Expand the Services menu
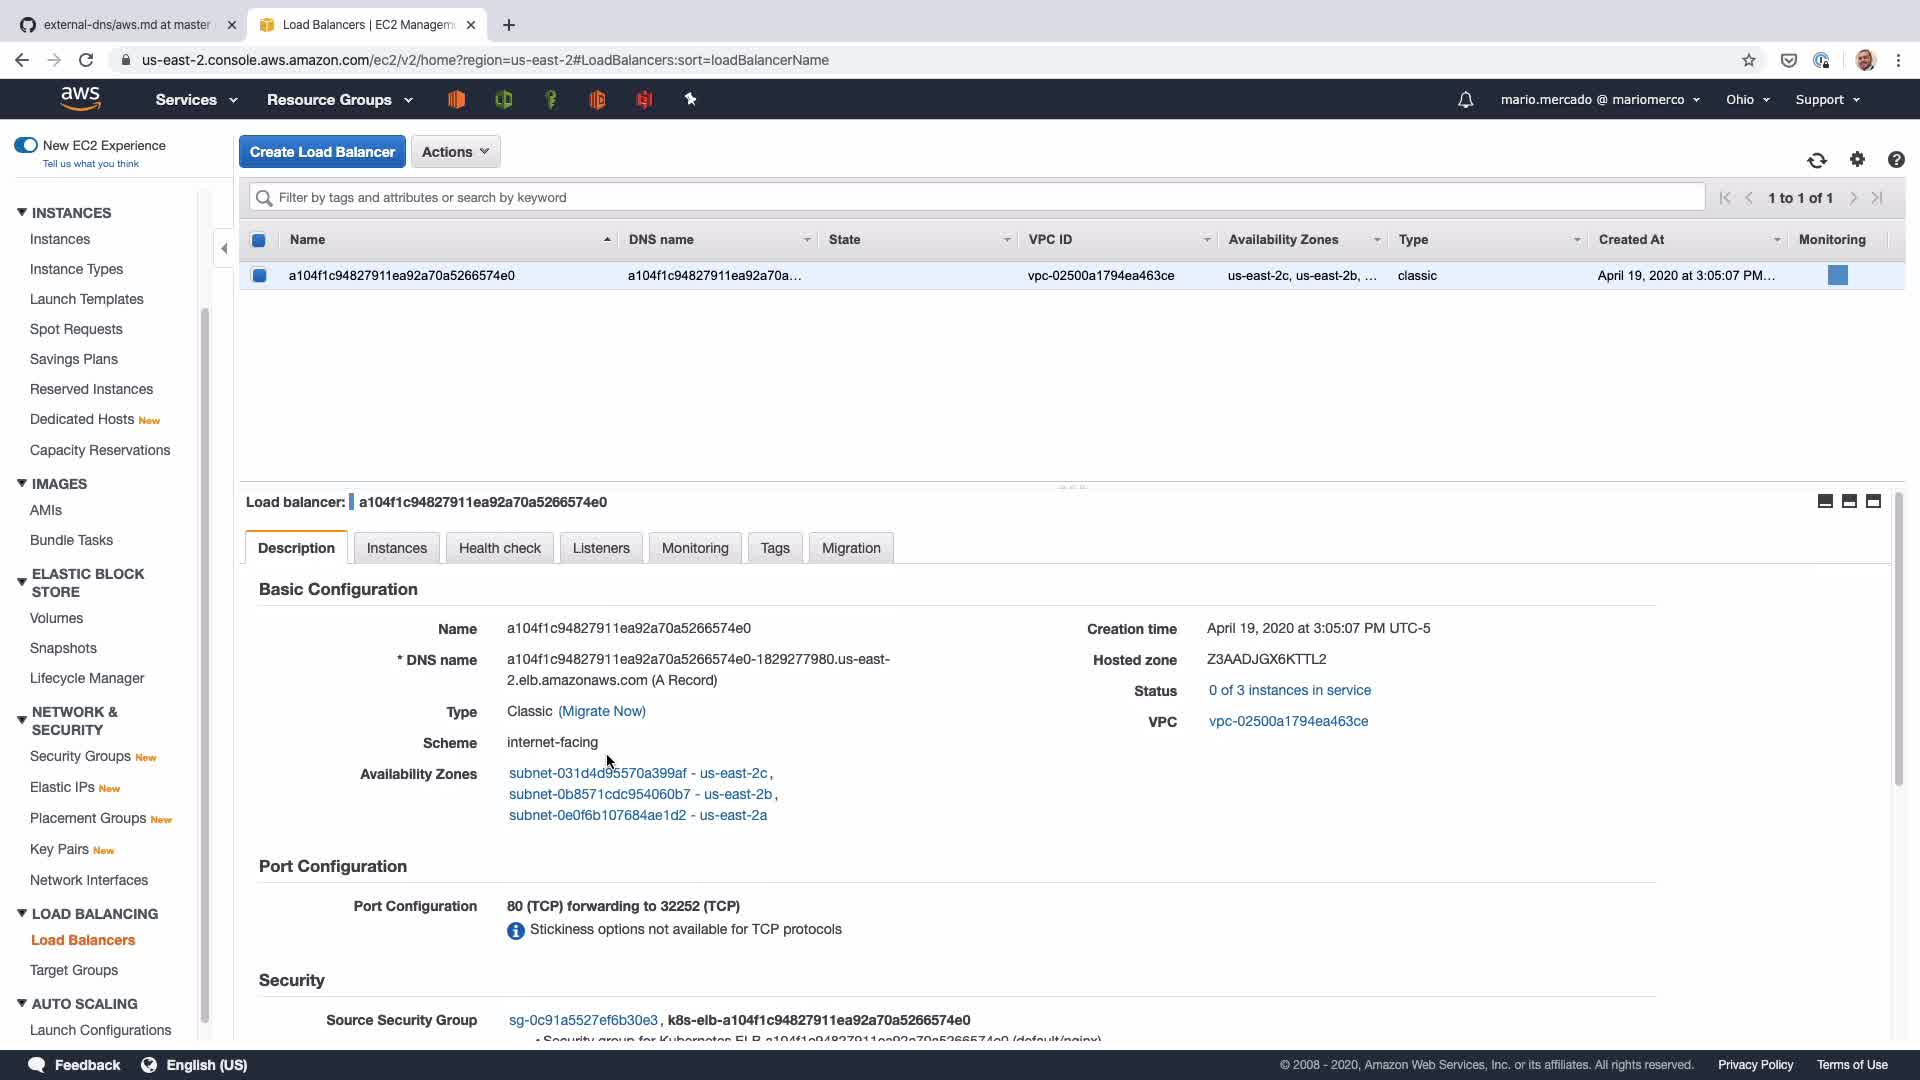This screenshot has height=1080, width=1920. (x=196, y=100)
